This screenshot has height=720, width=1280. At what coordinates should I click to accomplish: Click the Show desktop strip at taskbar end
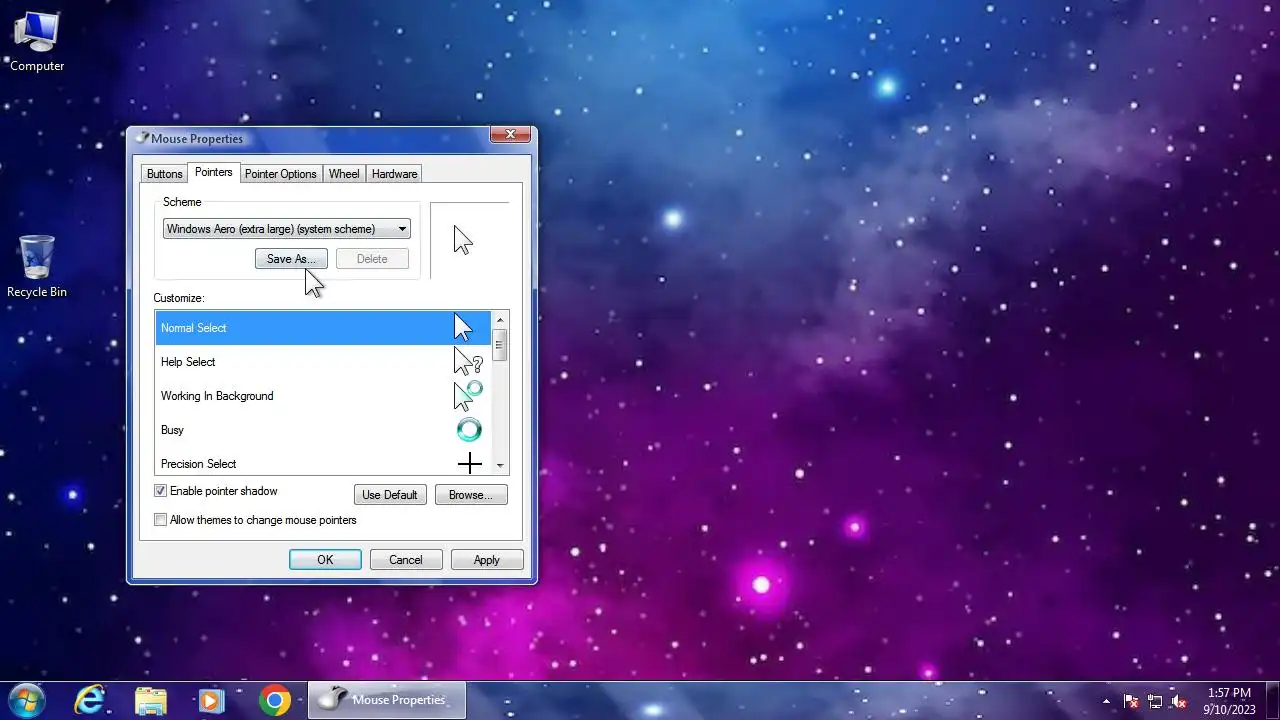tap(1272, 700)
